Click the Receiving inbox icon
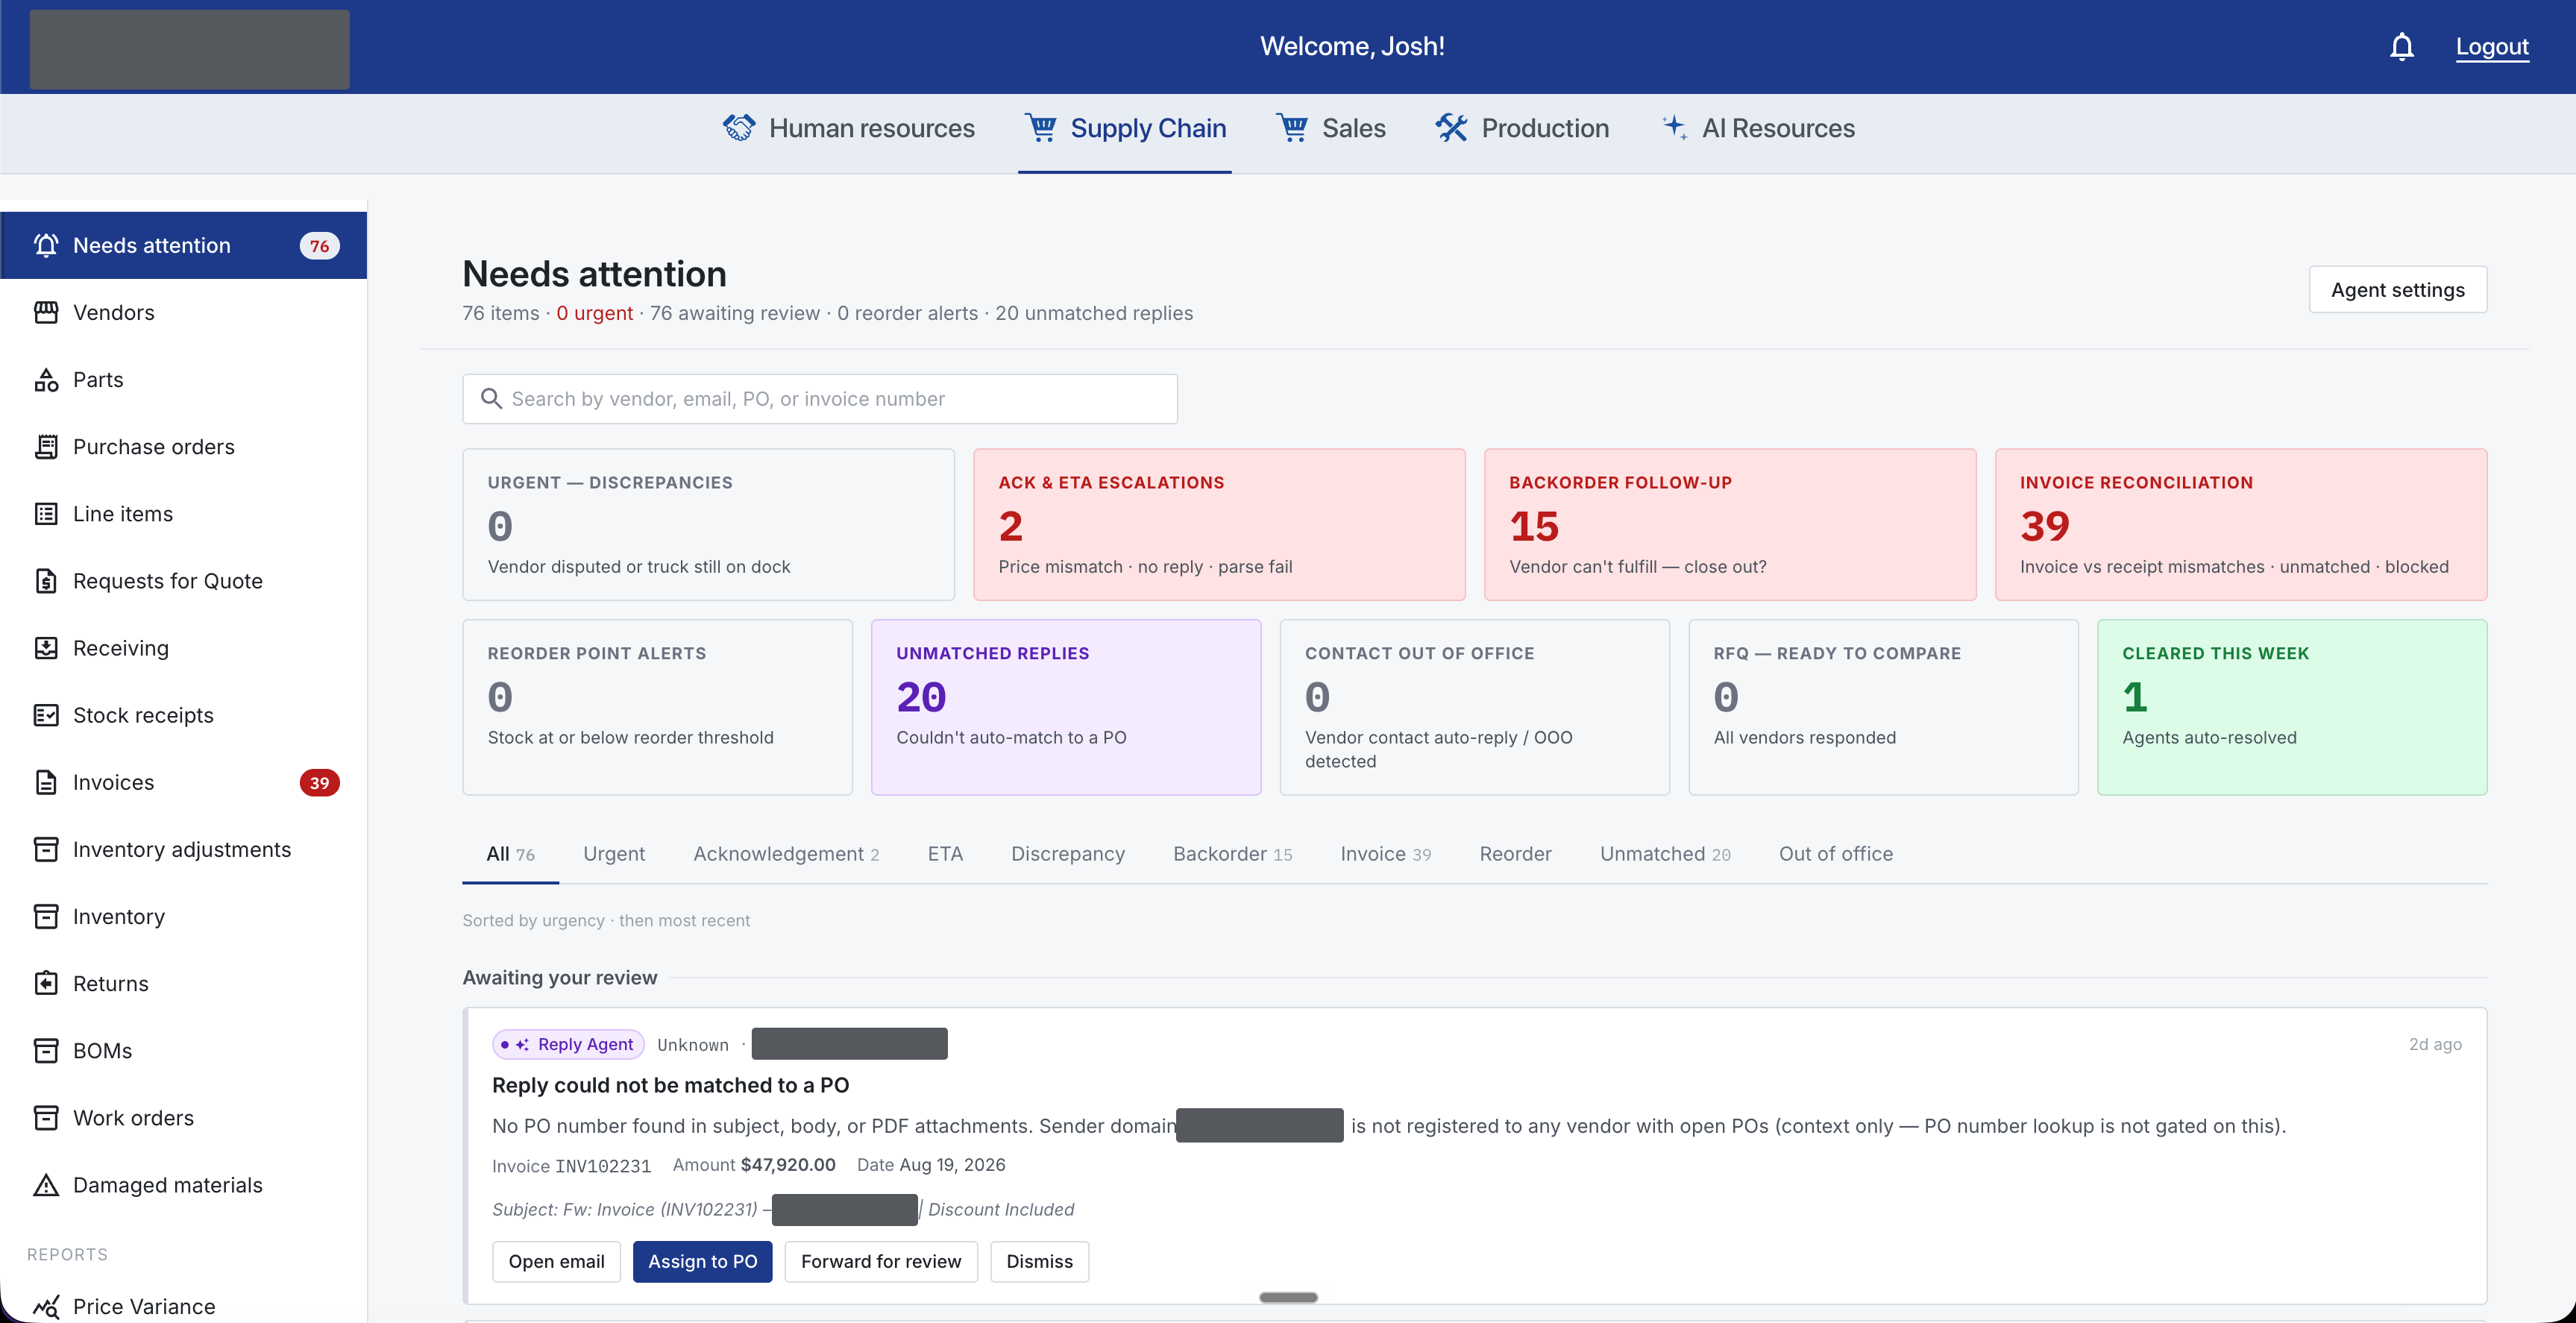Screen dimensions: 2576x1323 coord(46,648)
